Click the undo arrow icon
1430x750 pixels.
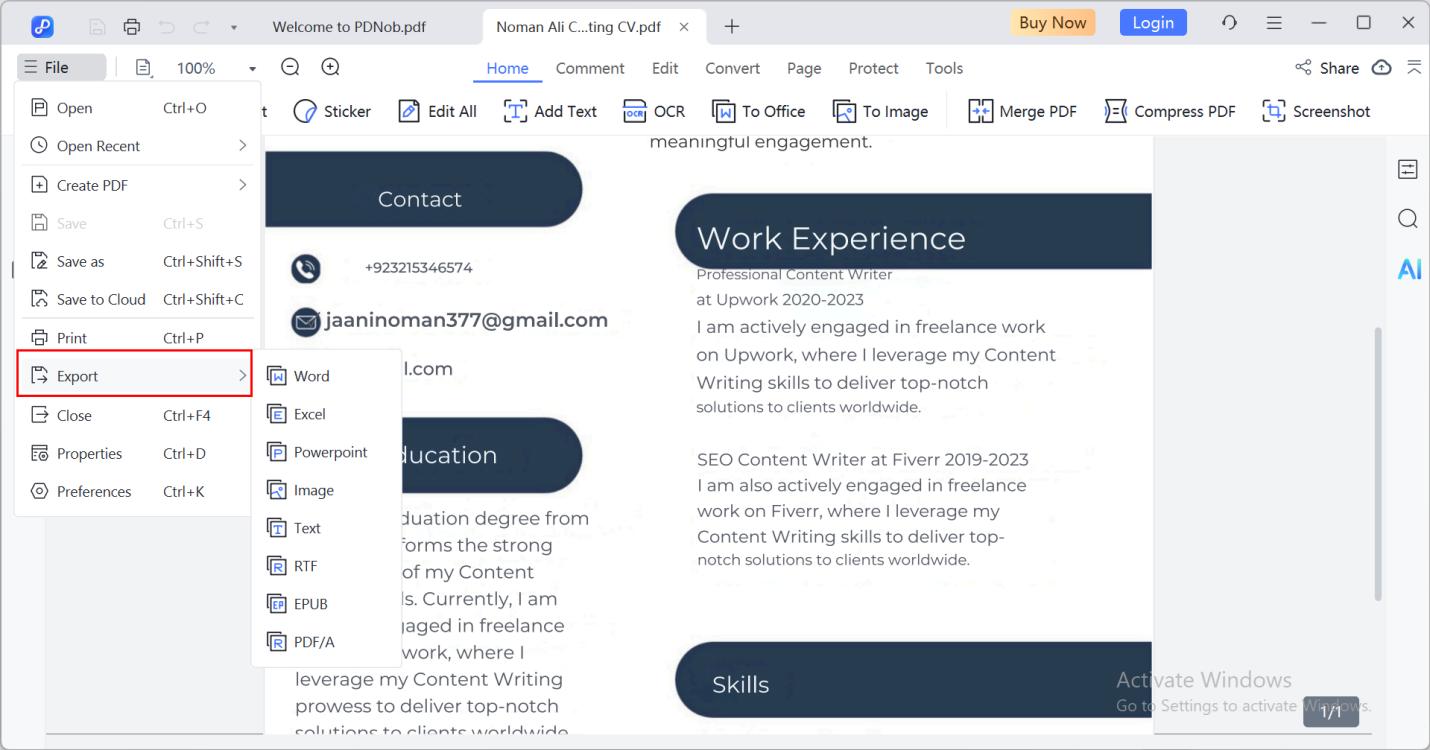click(x=165, y=27)
